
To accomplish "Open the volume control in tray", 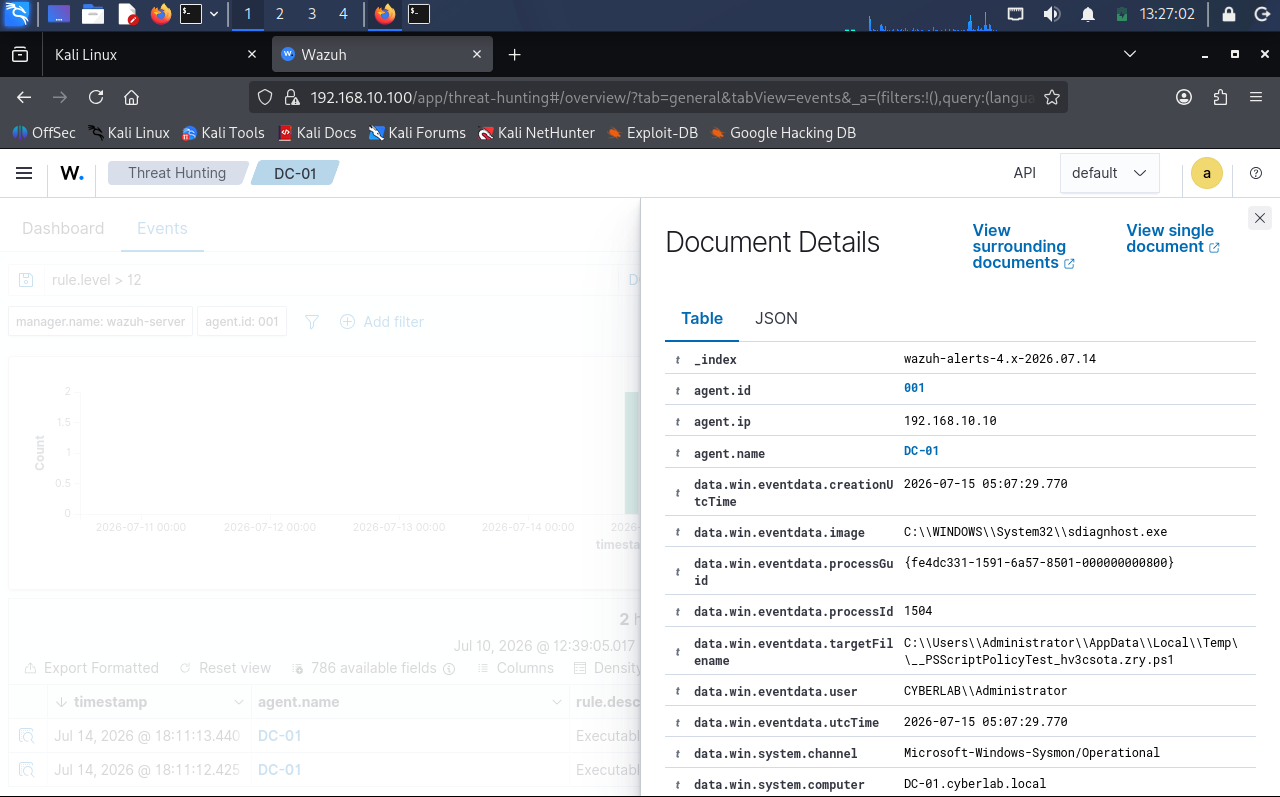I will 1051,14.
